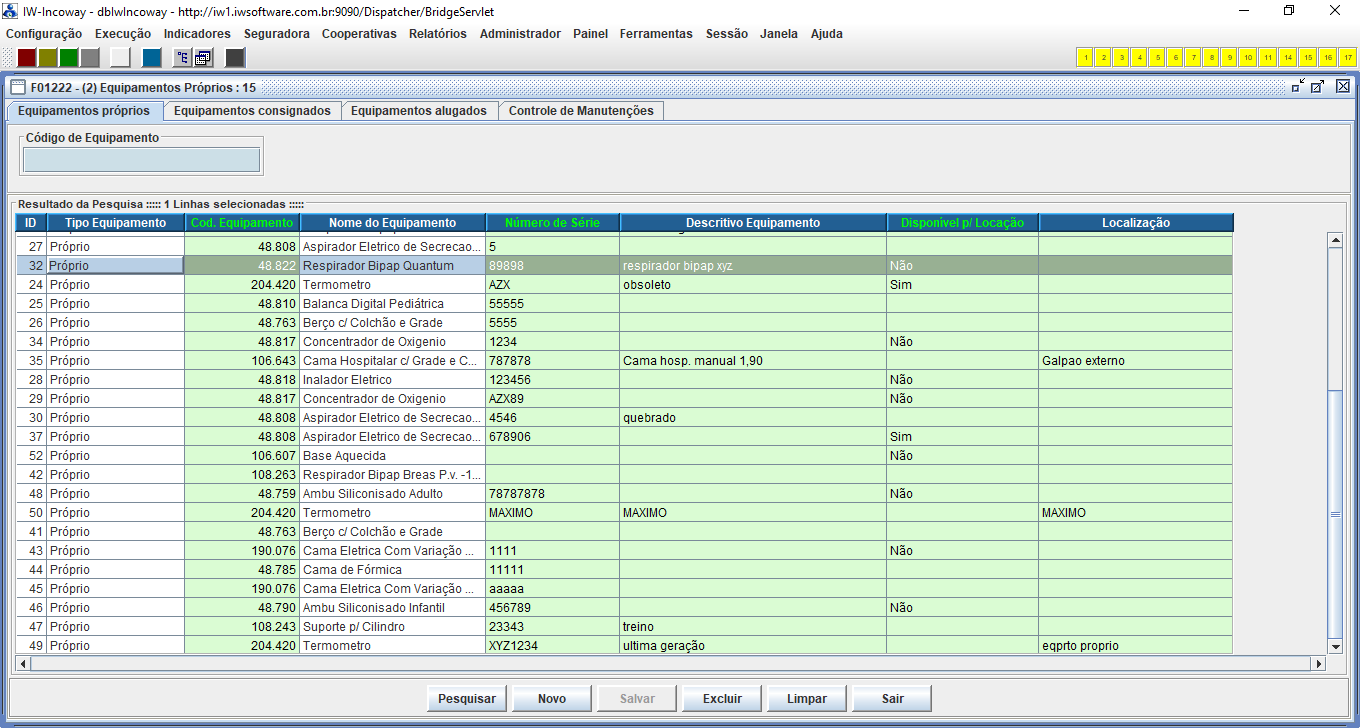The height and width of the screenshot is (728, 1360).
Task: Open the Ferramentas menu
Action: [x=655, y=34]
